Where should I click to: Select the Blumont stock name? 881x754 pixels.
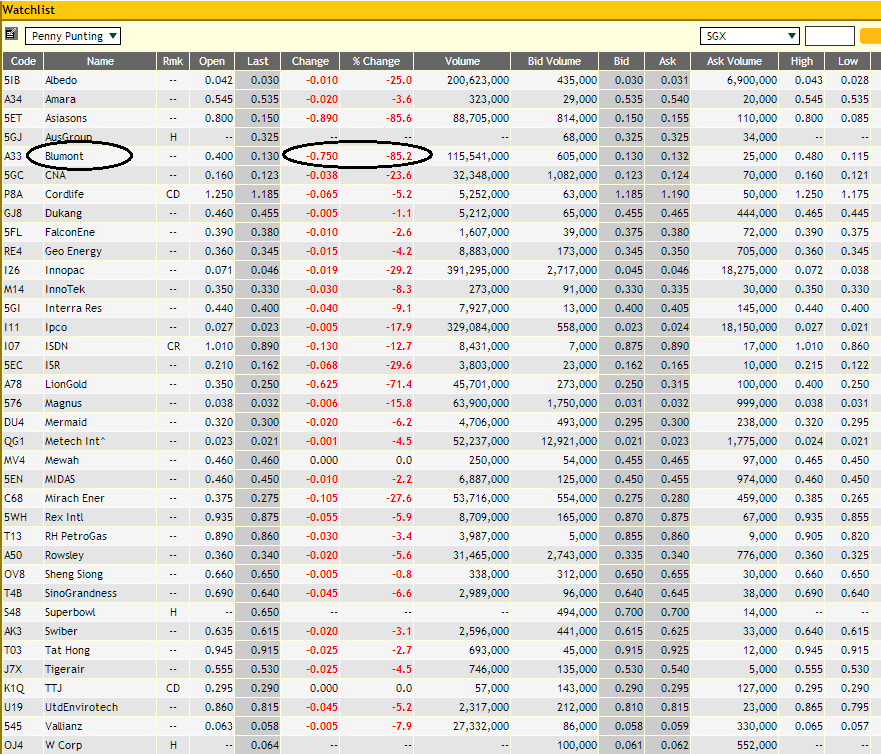[64, 156]
